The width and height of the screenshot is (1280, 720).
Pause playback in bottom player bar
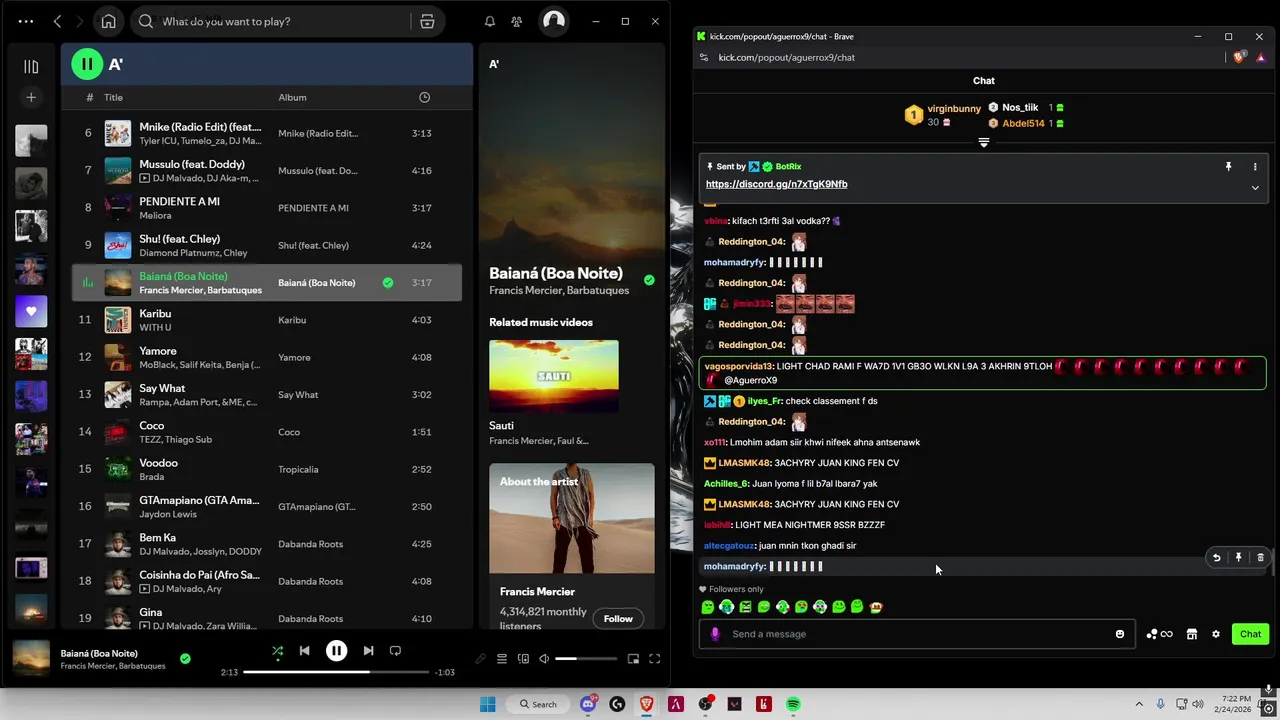coord(336,651)
